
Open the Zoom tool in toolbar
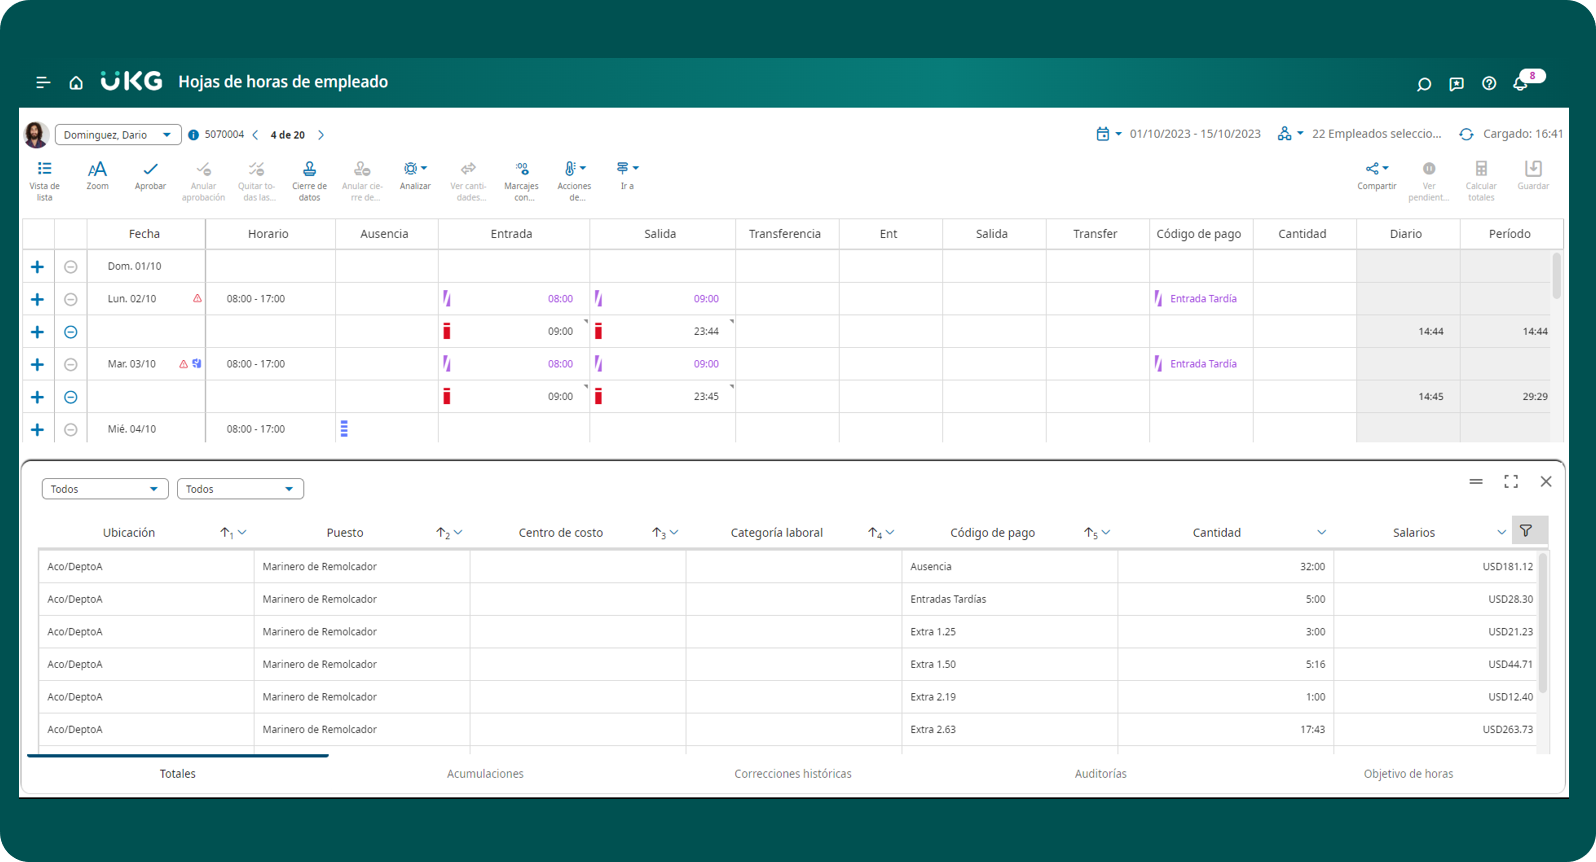coord(97,170)
